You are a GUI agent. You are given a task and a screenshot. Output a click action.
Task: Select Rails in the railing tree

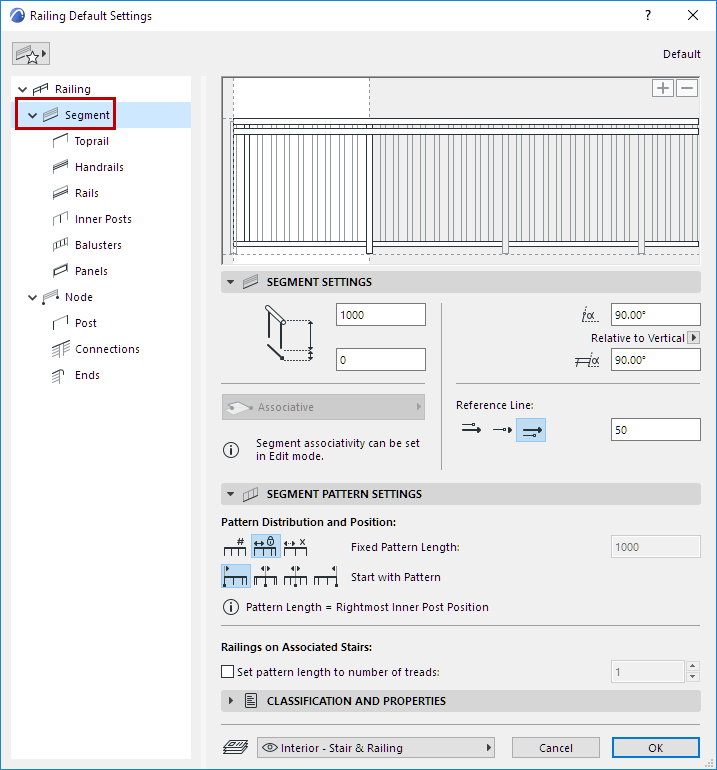pos(86,193)
